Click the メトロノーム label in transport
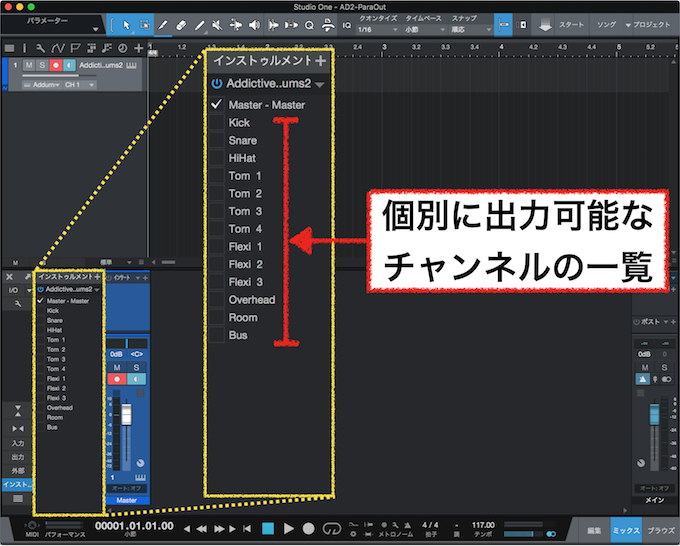 (396, 534)
